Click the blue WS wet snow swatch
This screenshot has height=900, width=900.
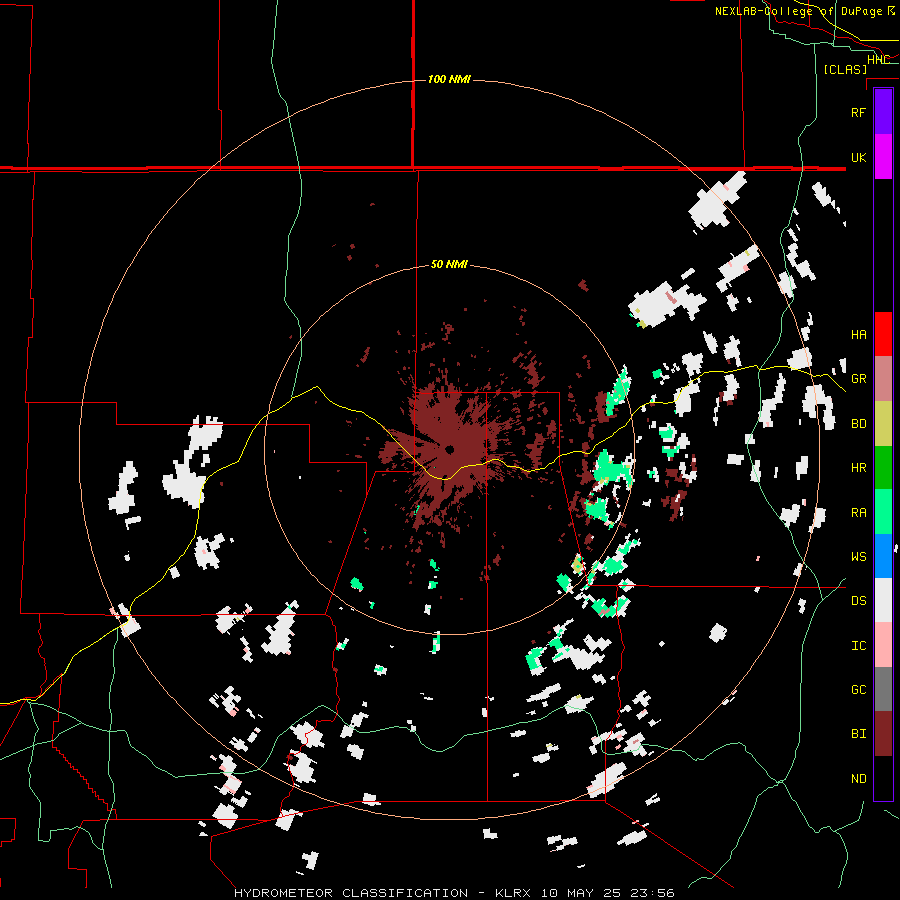(x=883, y=556)
